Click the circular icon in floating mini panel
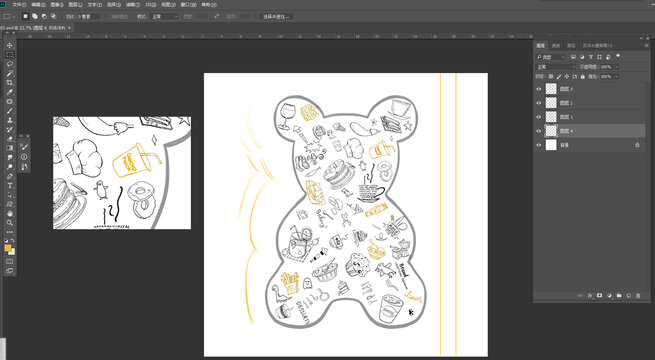This screenshot has height=360, width=655. click(x=24, y=157)
